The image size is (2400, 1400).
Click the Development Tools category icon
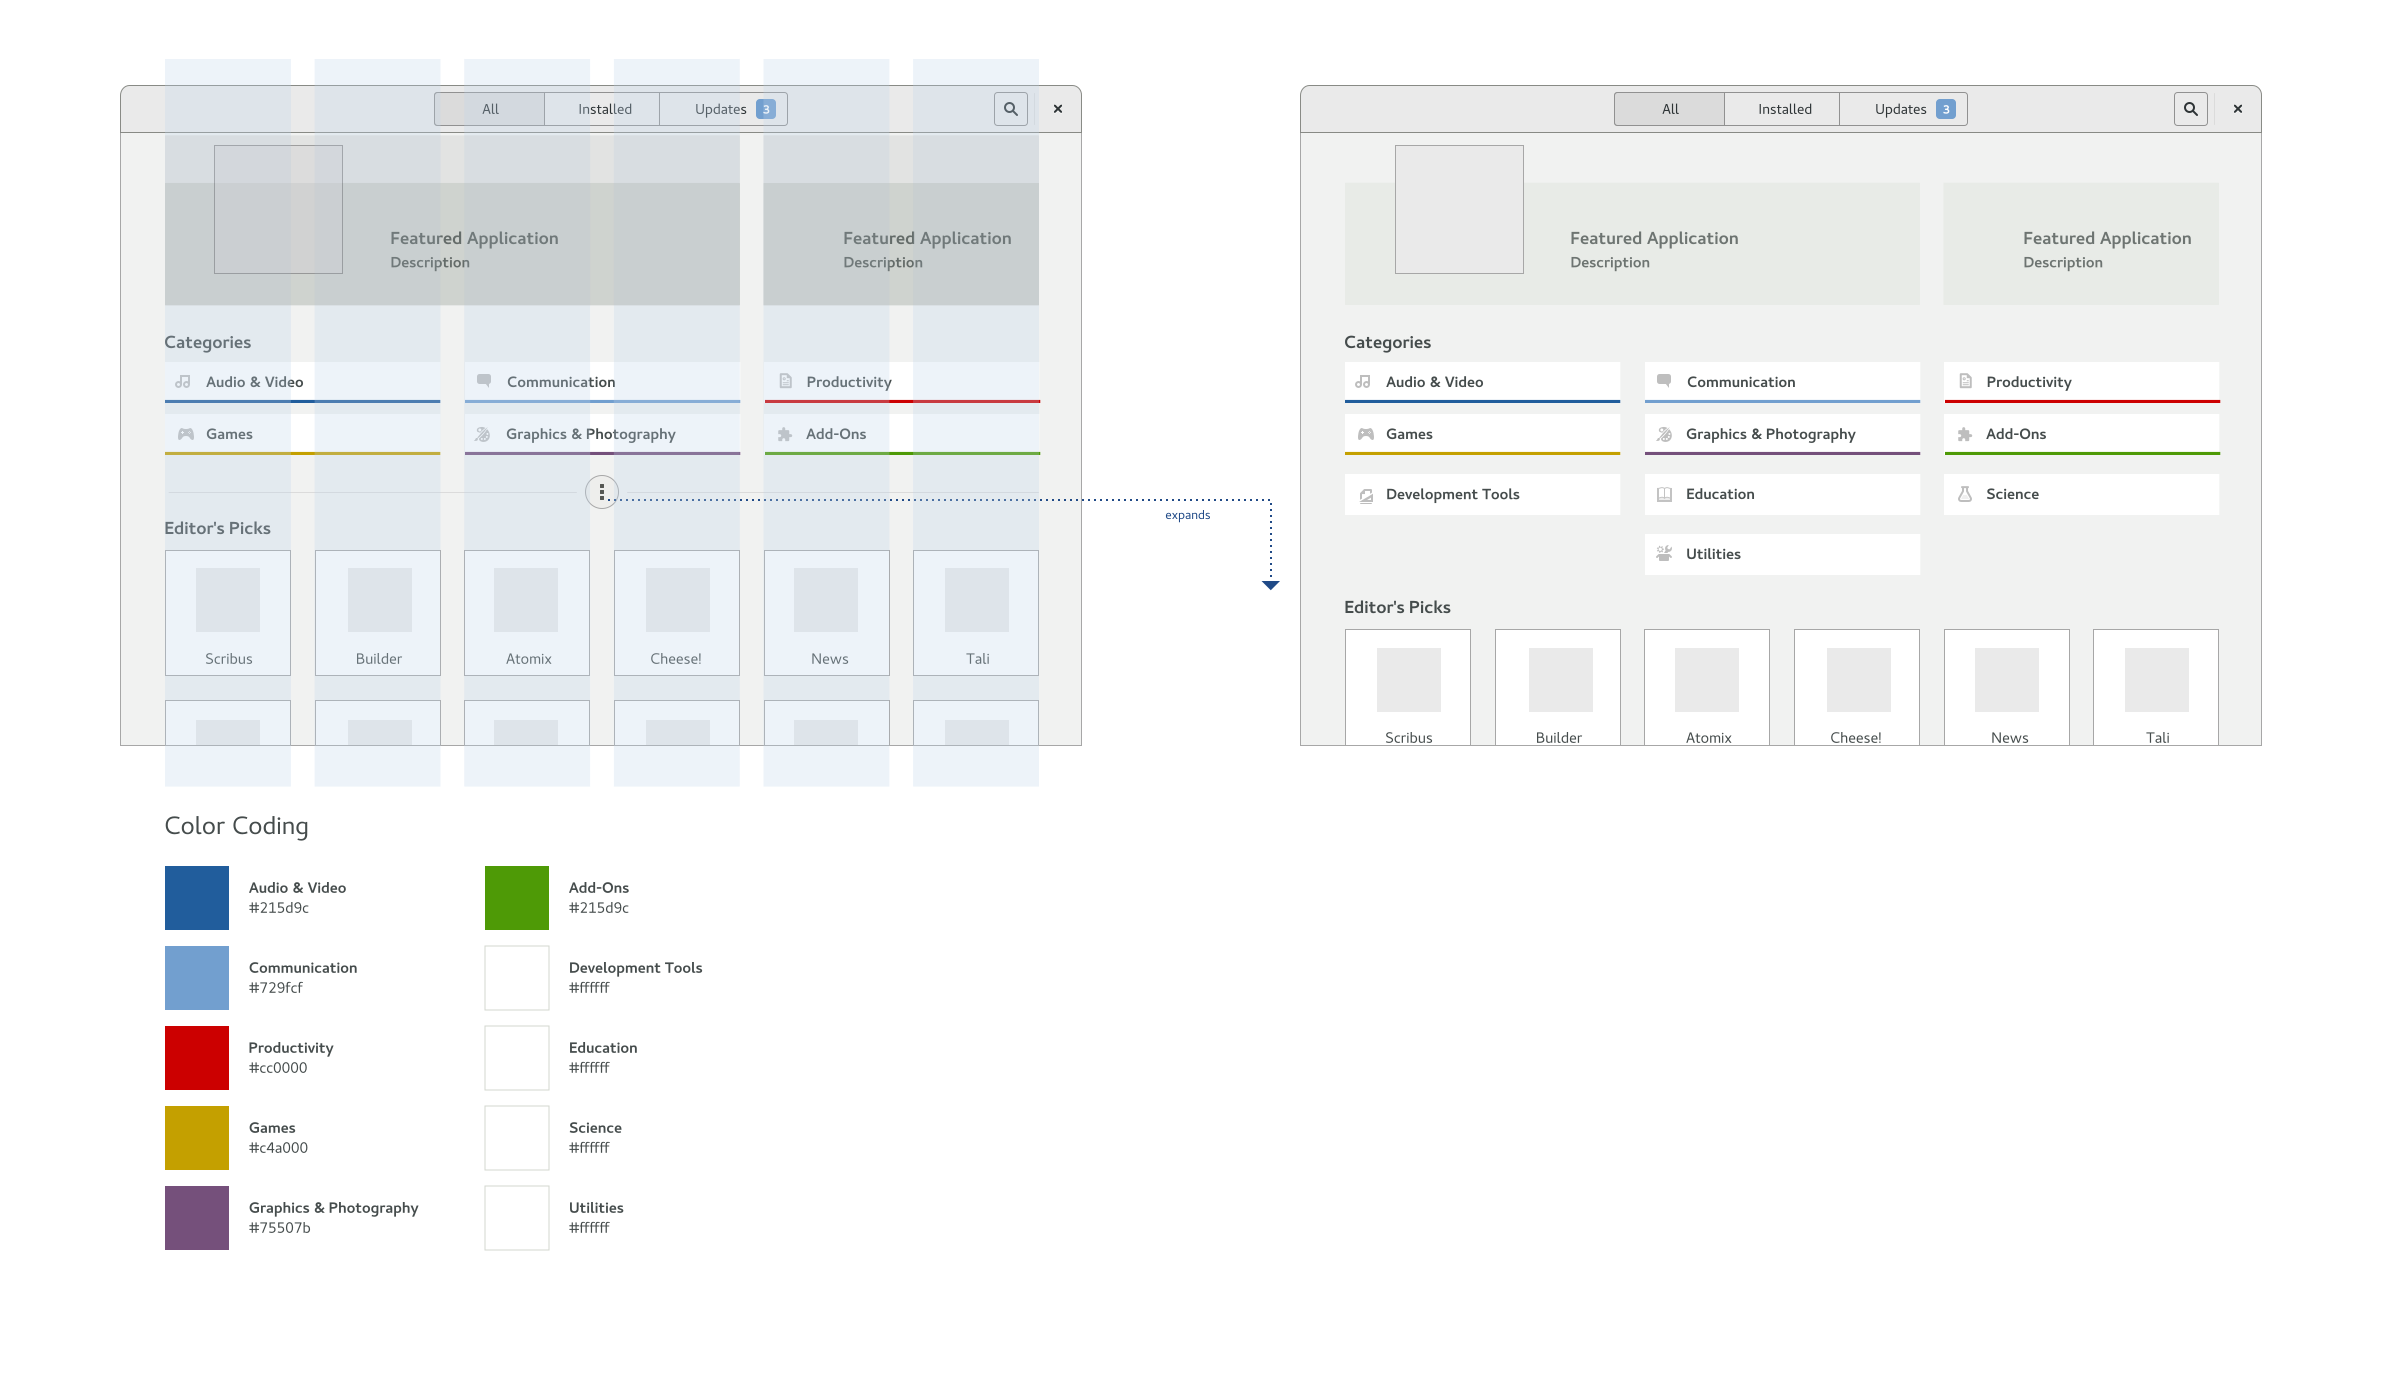(1366, 495)
